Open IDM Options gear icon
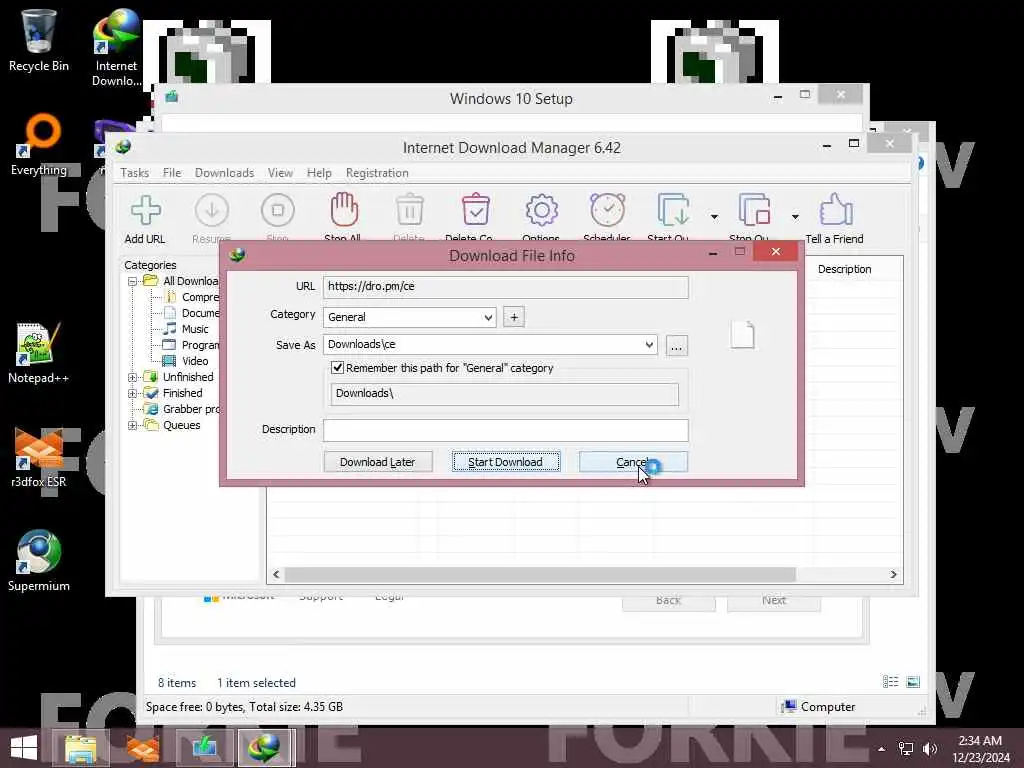The width and height of the screenshot is (1024, 768). click(541, 210)
